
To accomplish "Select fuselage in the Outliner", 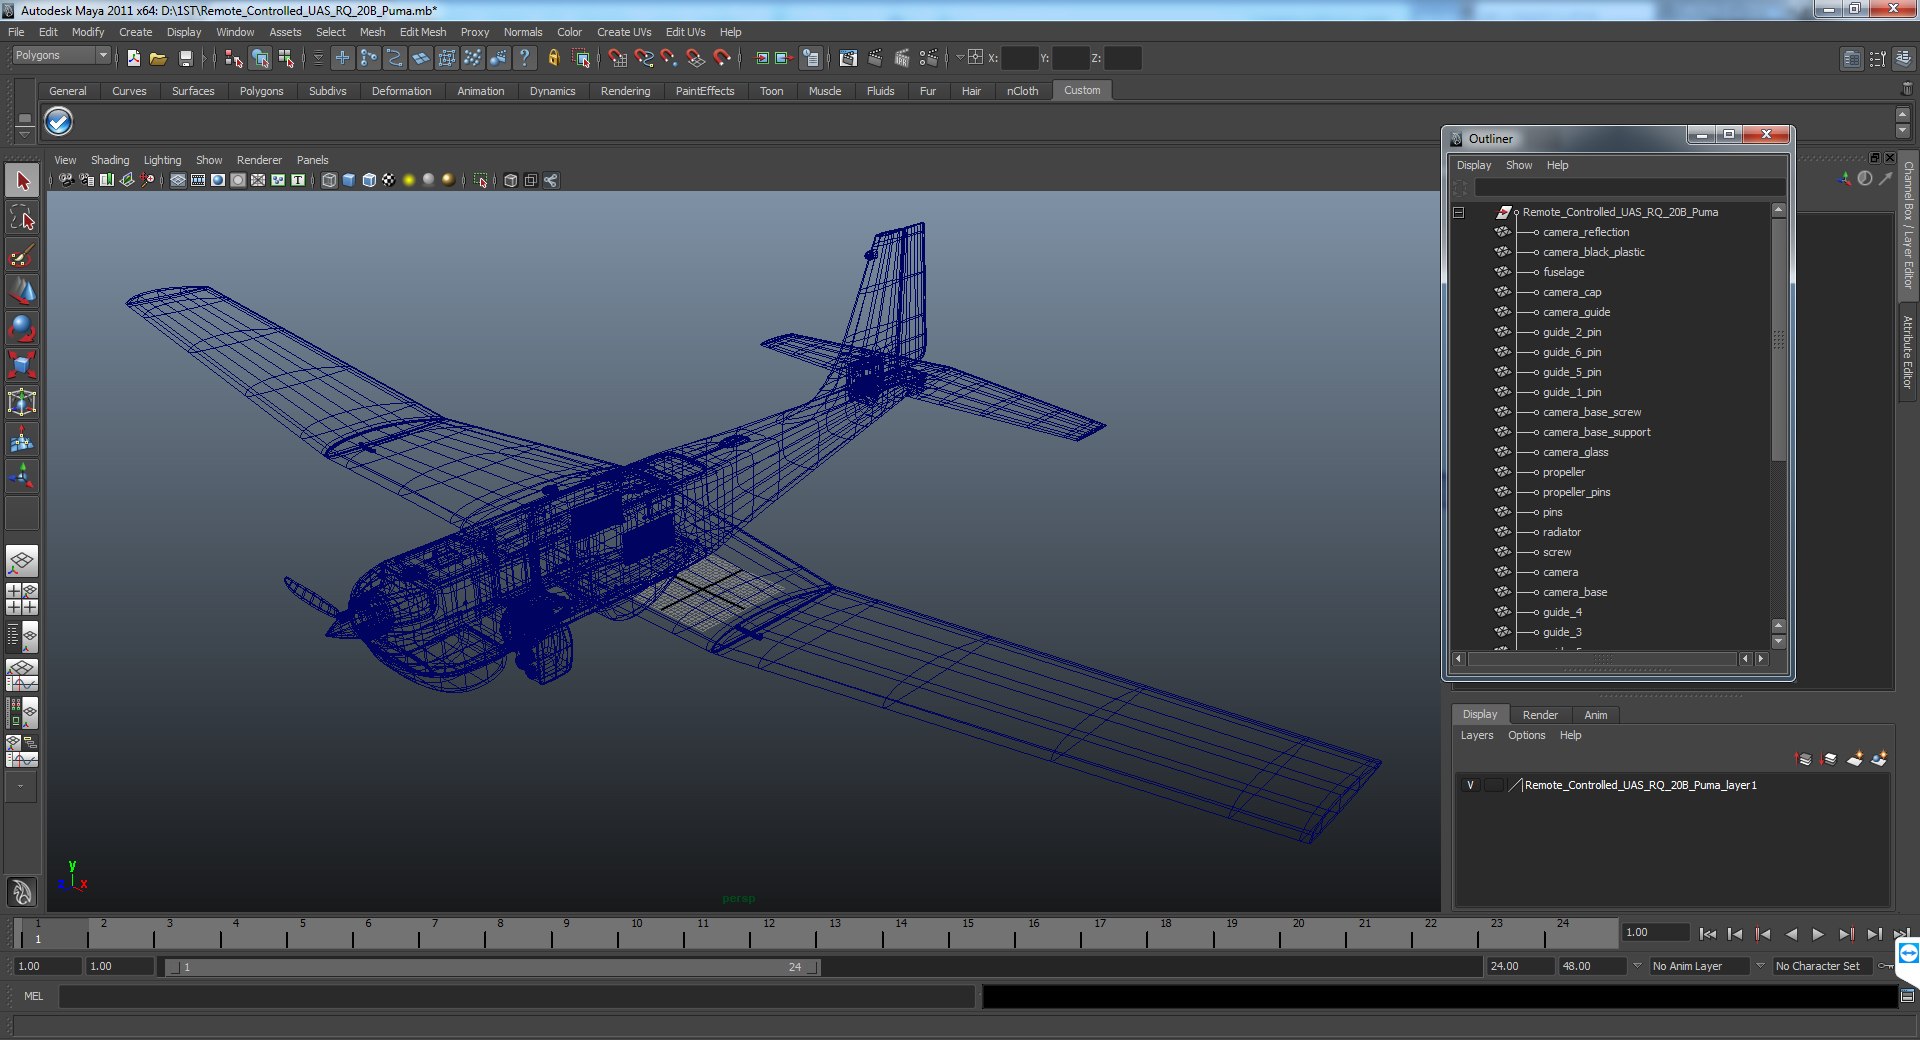I will click(1563, 272).
